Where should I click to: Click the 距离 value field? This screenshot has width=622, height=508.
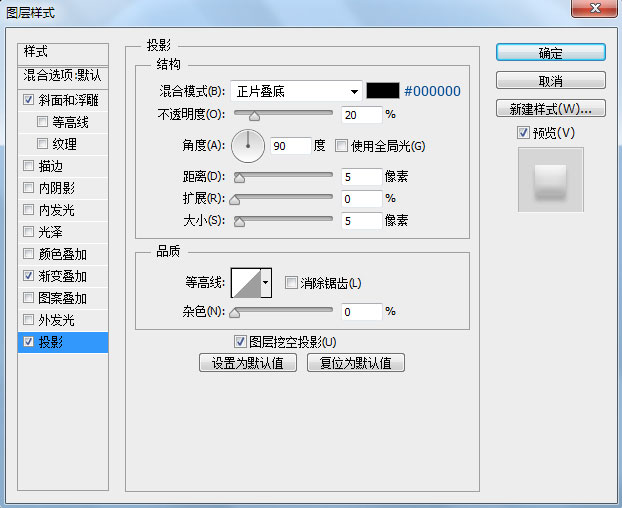pyautogui.click(x=362, y=177)
